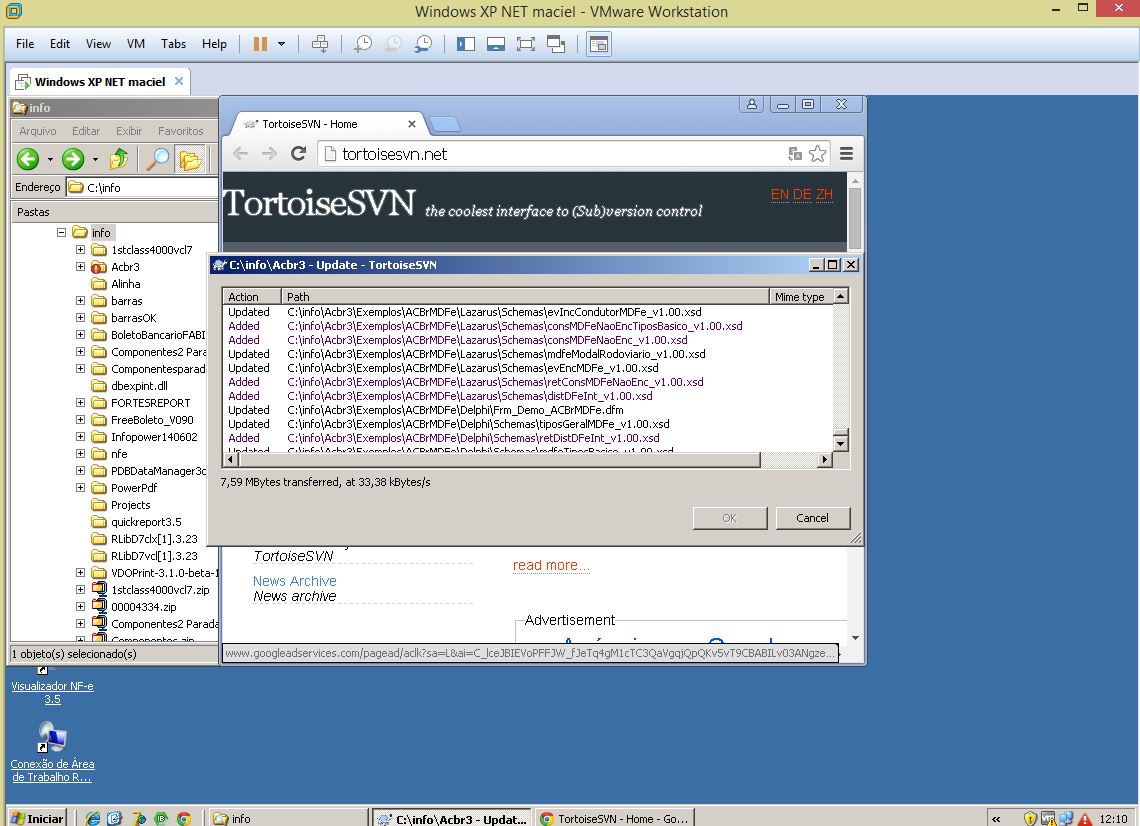Cancel the TortoiseSVN update
The height and width of the screenshot is (826, 1140).
pos(812,518)
